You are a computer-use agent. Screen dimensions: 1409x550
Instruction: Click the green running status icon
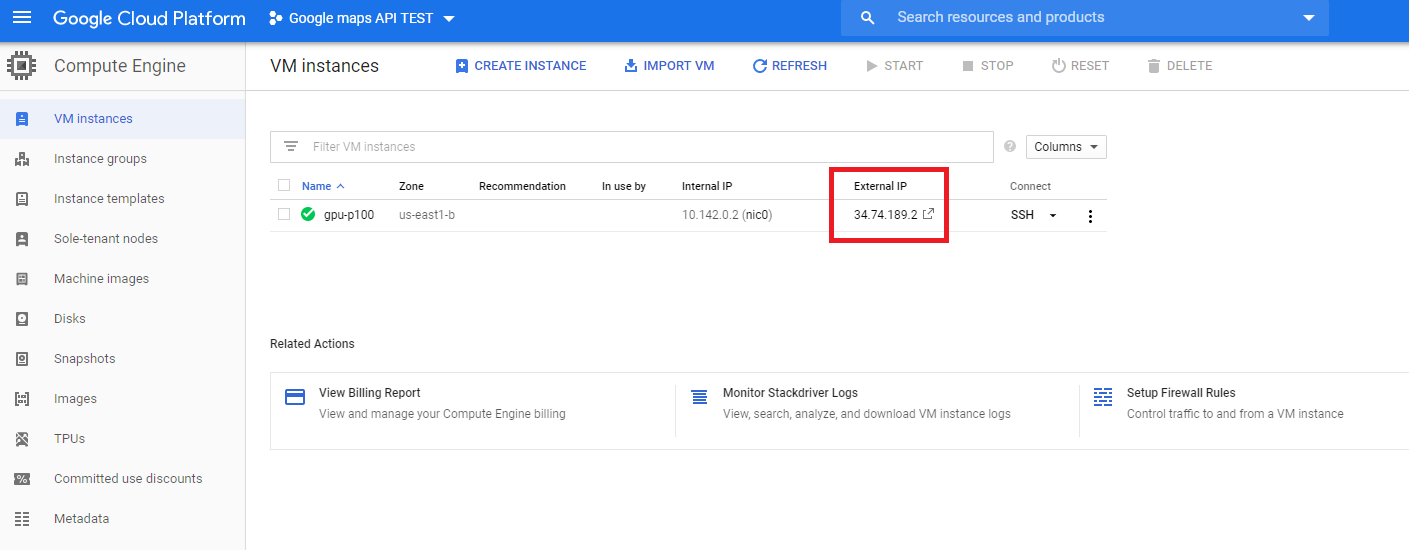click(x=308, y=214)
